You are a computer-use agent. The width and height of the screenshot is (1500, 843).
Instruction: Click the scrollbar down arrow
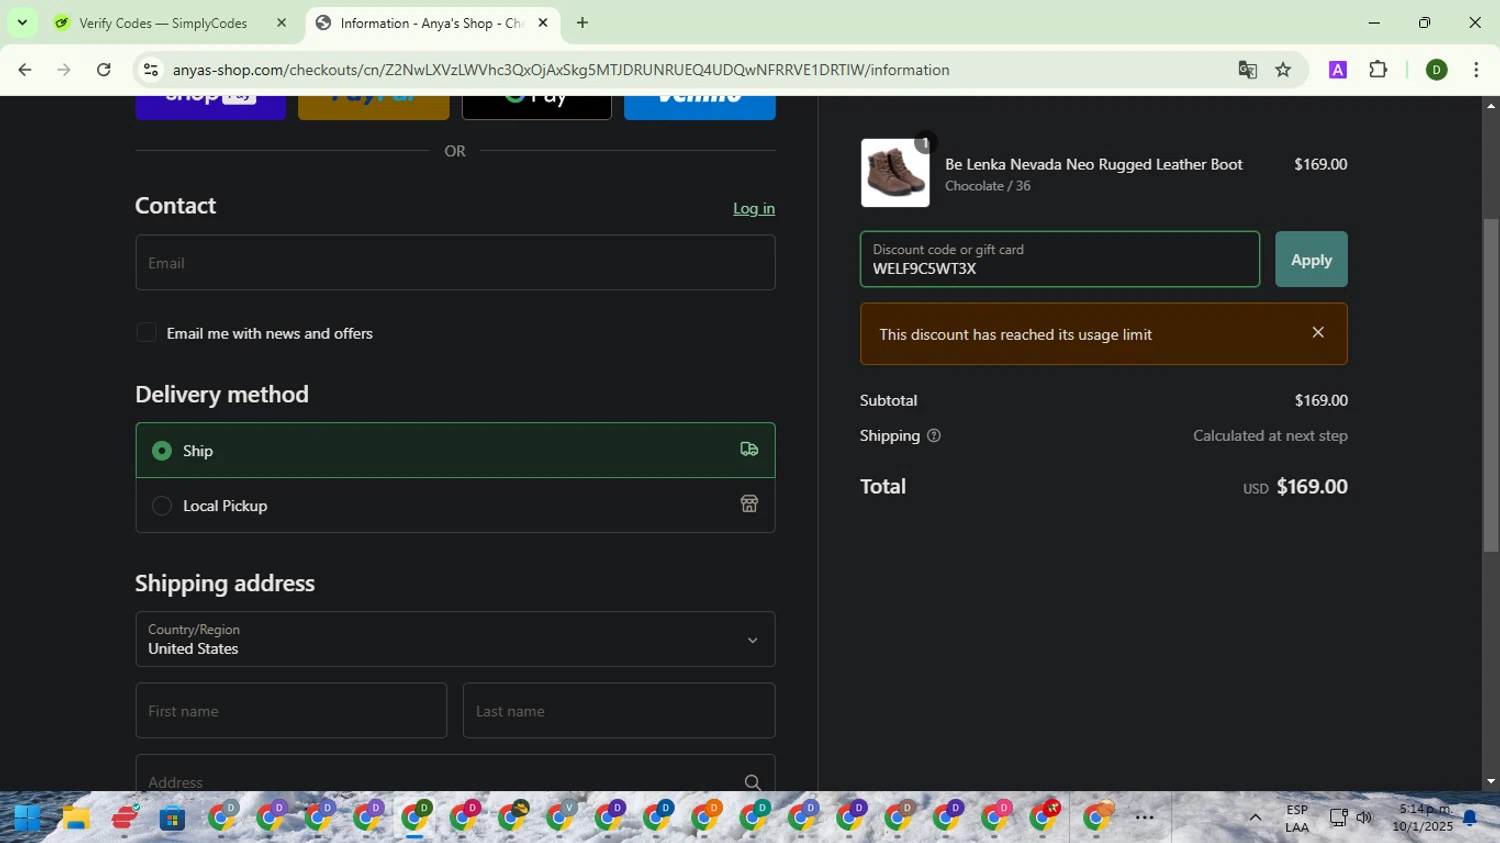pyautogui.click(x=1491, y=781)
